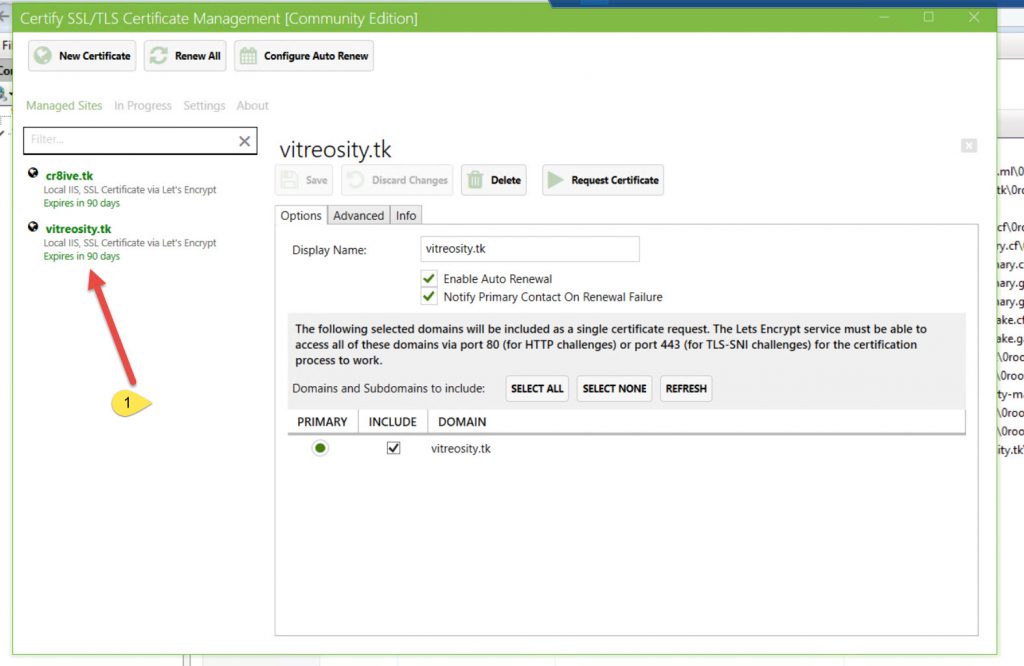
Task: Toggle Notify Primary Contact On Renewal Failure
Action: pyautogui.click(x=429, y=297)
